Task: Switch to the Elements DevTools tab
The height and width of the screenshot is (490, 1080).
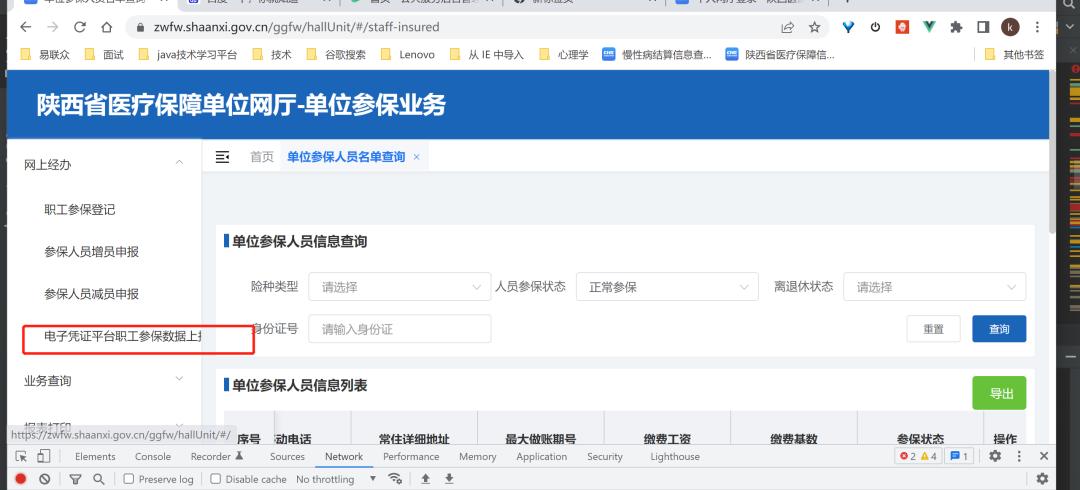Action: [x=95, y=456]
